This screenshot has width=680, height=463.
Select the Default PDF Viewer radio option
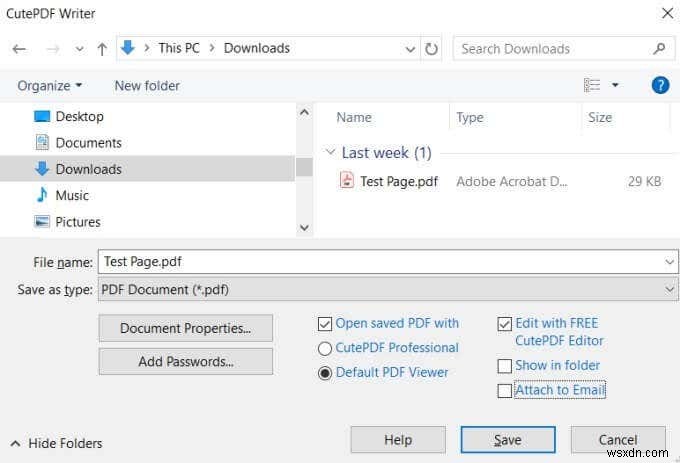325,373
